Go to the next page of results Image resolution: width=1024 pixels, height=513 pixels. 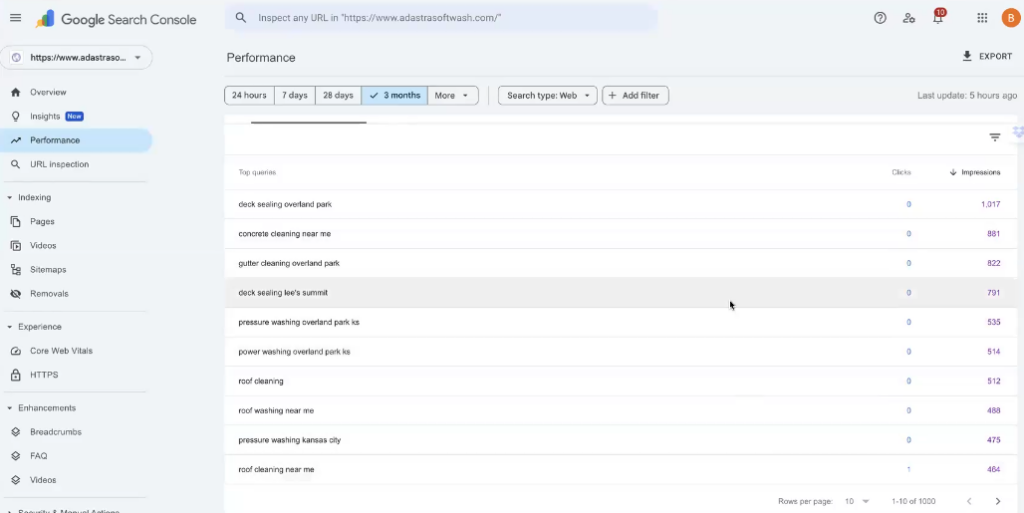click(997, 501)
